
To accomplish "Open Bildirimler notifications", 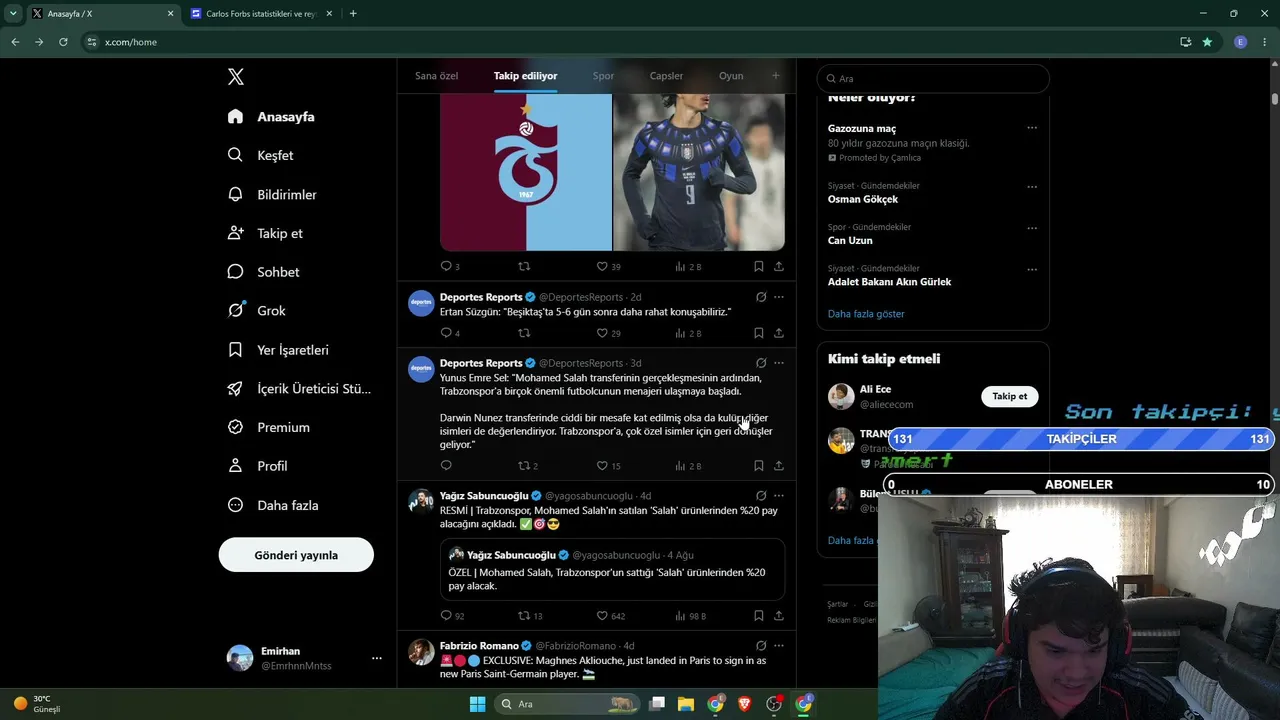I will (x=272, y=194).
